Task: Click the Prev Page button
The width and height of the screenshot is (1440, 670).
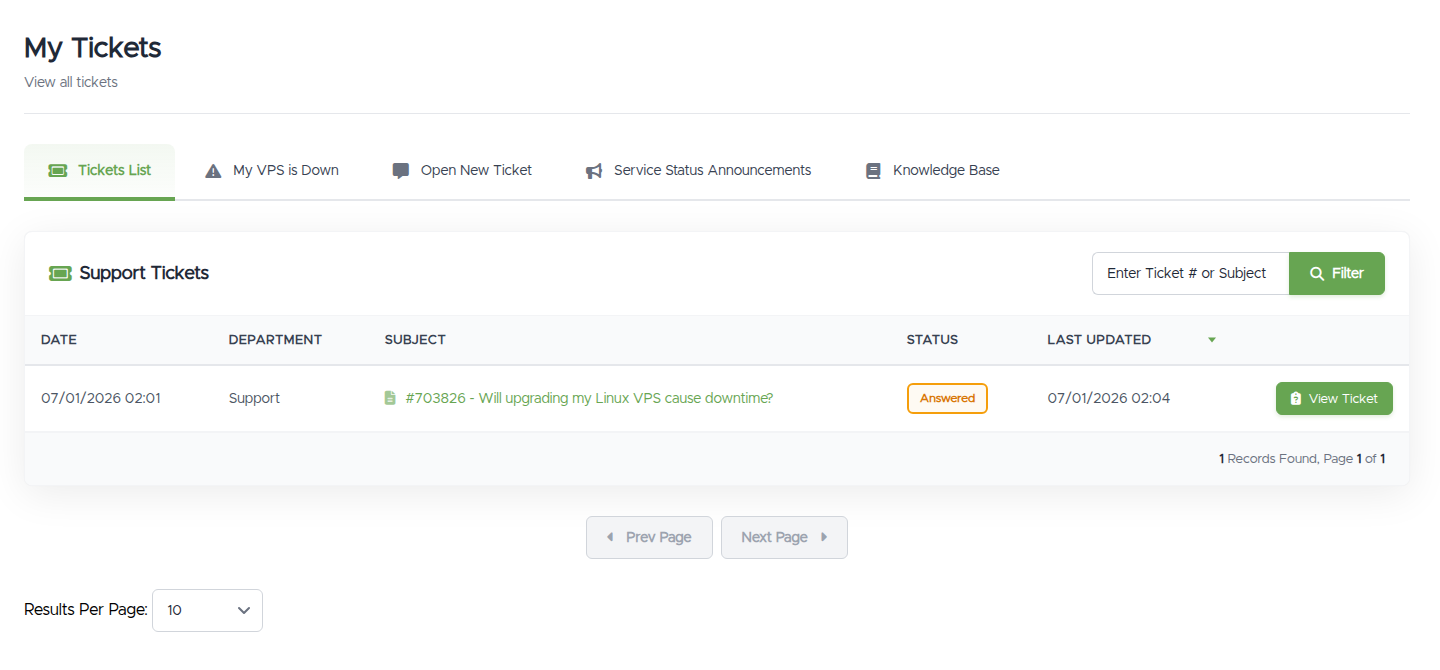Action: point(649,537)
